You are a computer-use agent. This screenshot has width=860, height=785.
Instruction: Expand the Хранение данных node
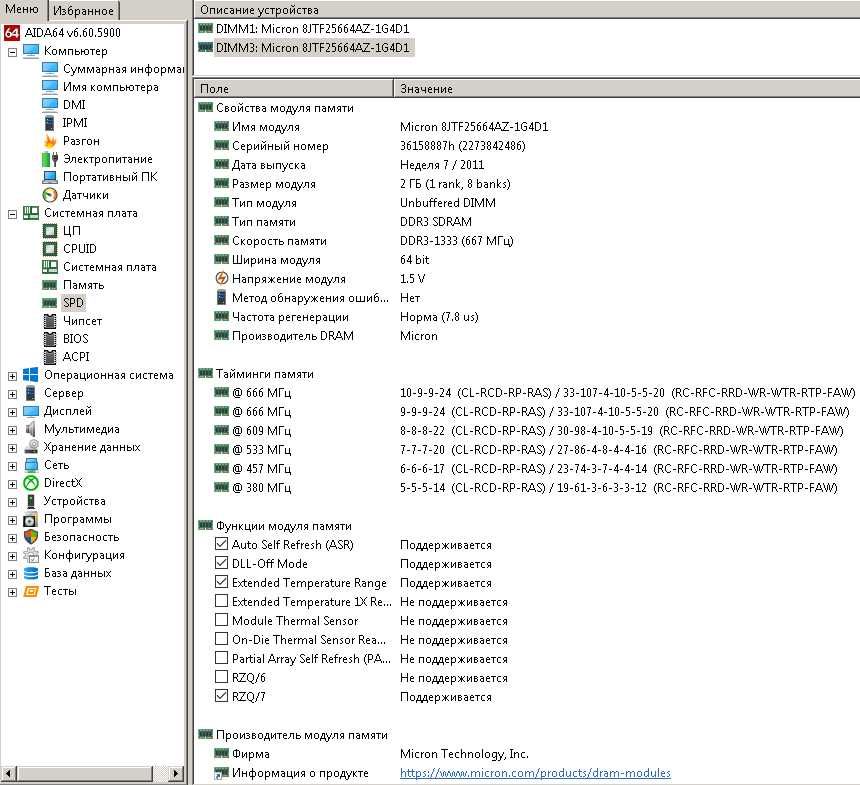[12, 448]
